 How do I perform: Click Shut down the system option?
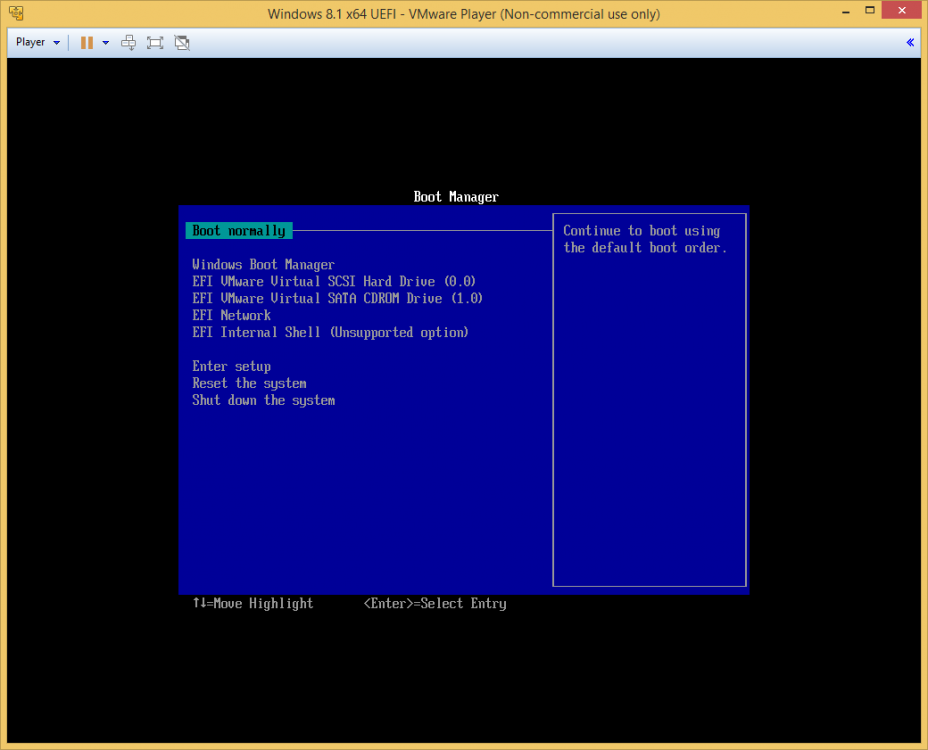click(263, 400)
